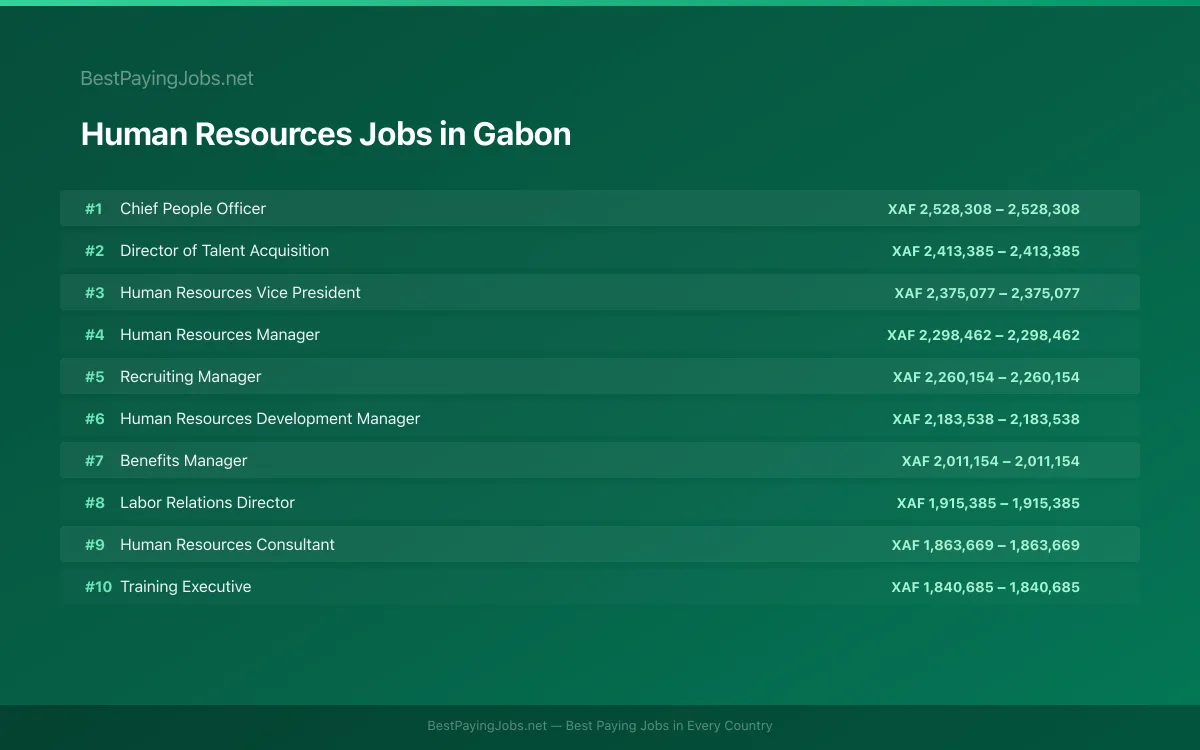Click the #8 rank number
Screen dimensions: 1200x750
tap(94, 502)
